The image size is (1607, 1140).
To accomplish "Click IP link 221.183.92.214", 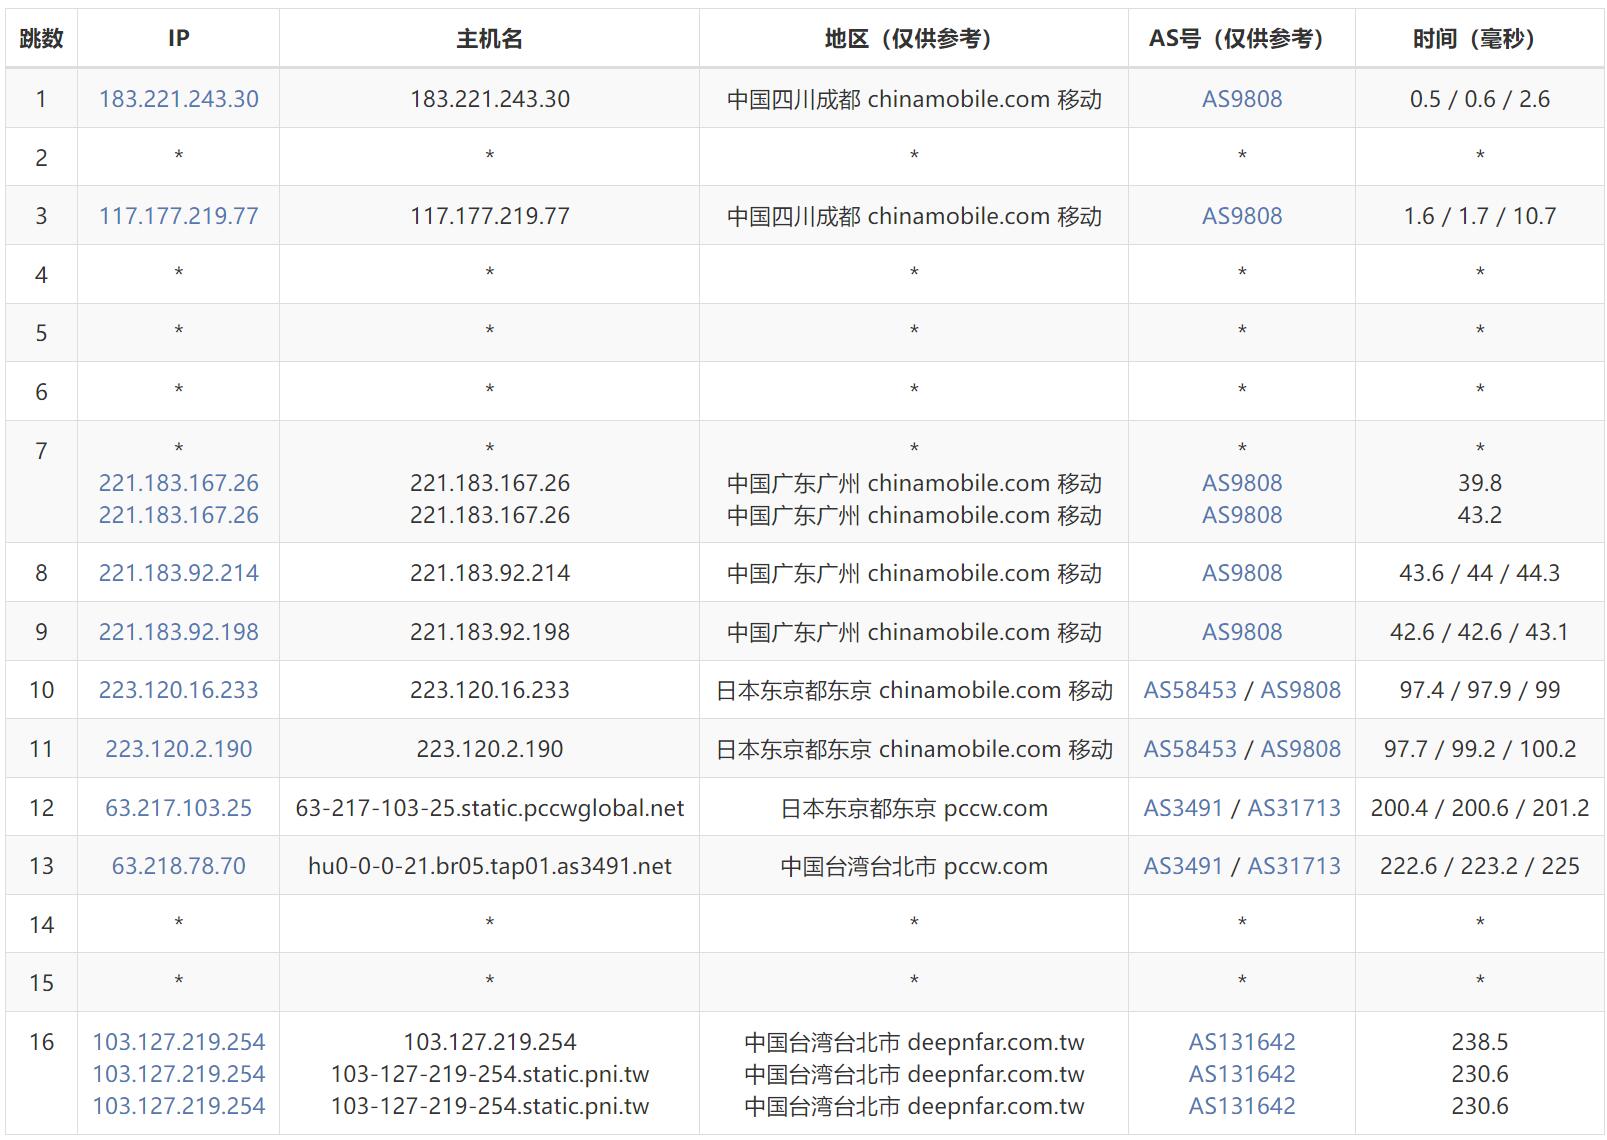I will tap(178, 573).
